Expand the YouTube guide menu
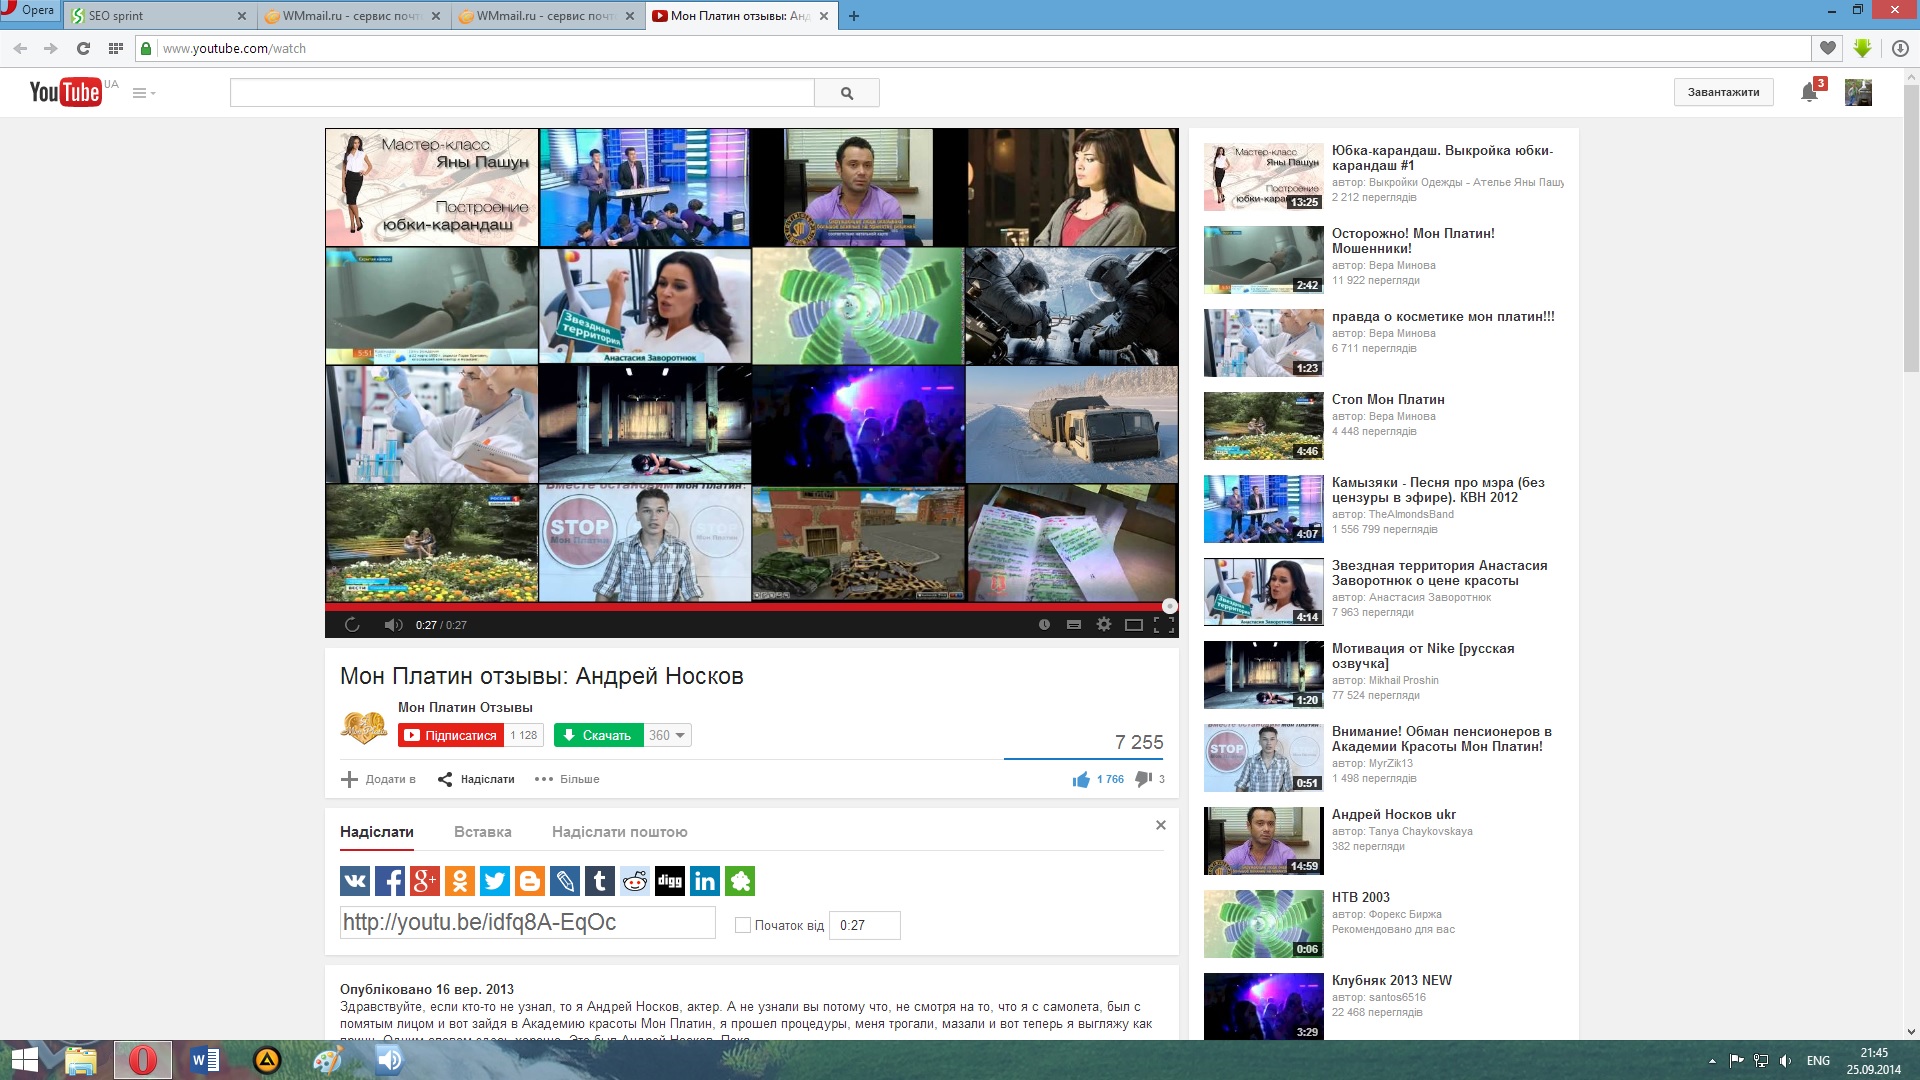This screenshot has height=1080, width=1920. click(143, 93)
